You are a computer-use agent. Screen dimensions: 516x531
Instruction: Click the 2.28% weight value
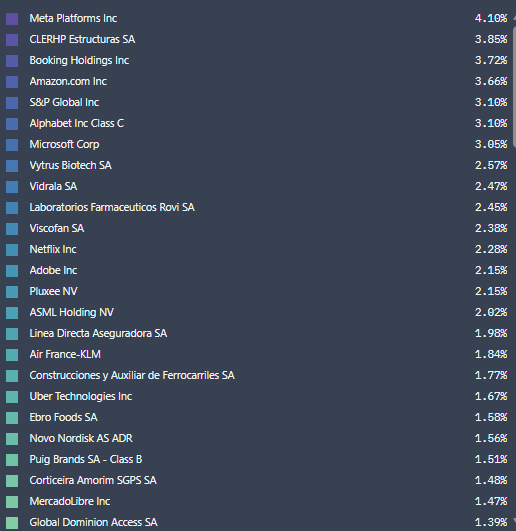pyautogui.click(x=491, y=249)
